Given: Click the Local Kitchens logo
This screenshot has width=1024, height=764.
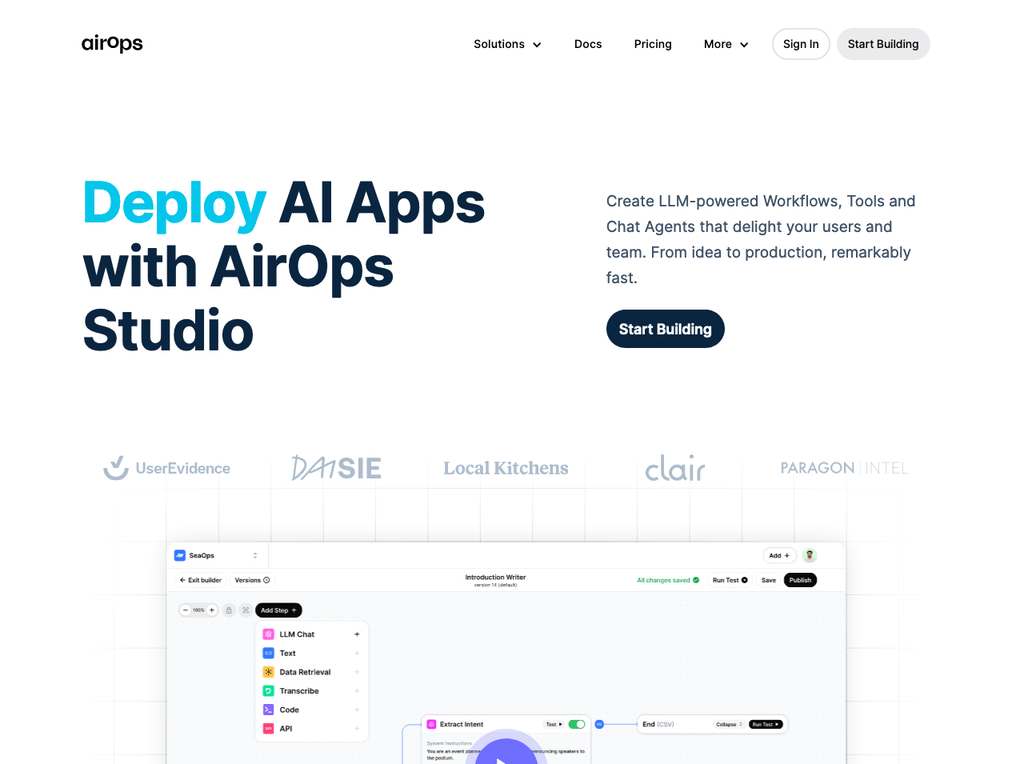Looking at the screenshot, I should tap(505, 468).
